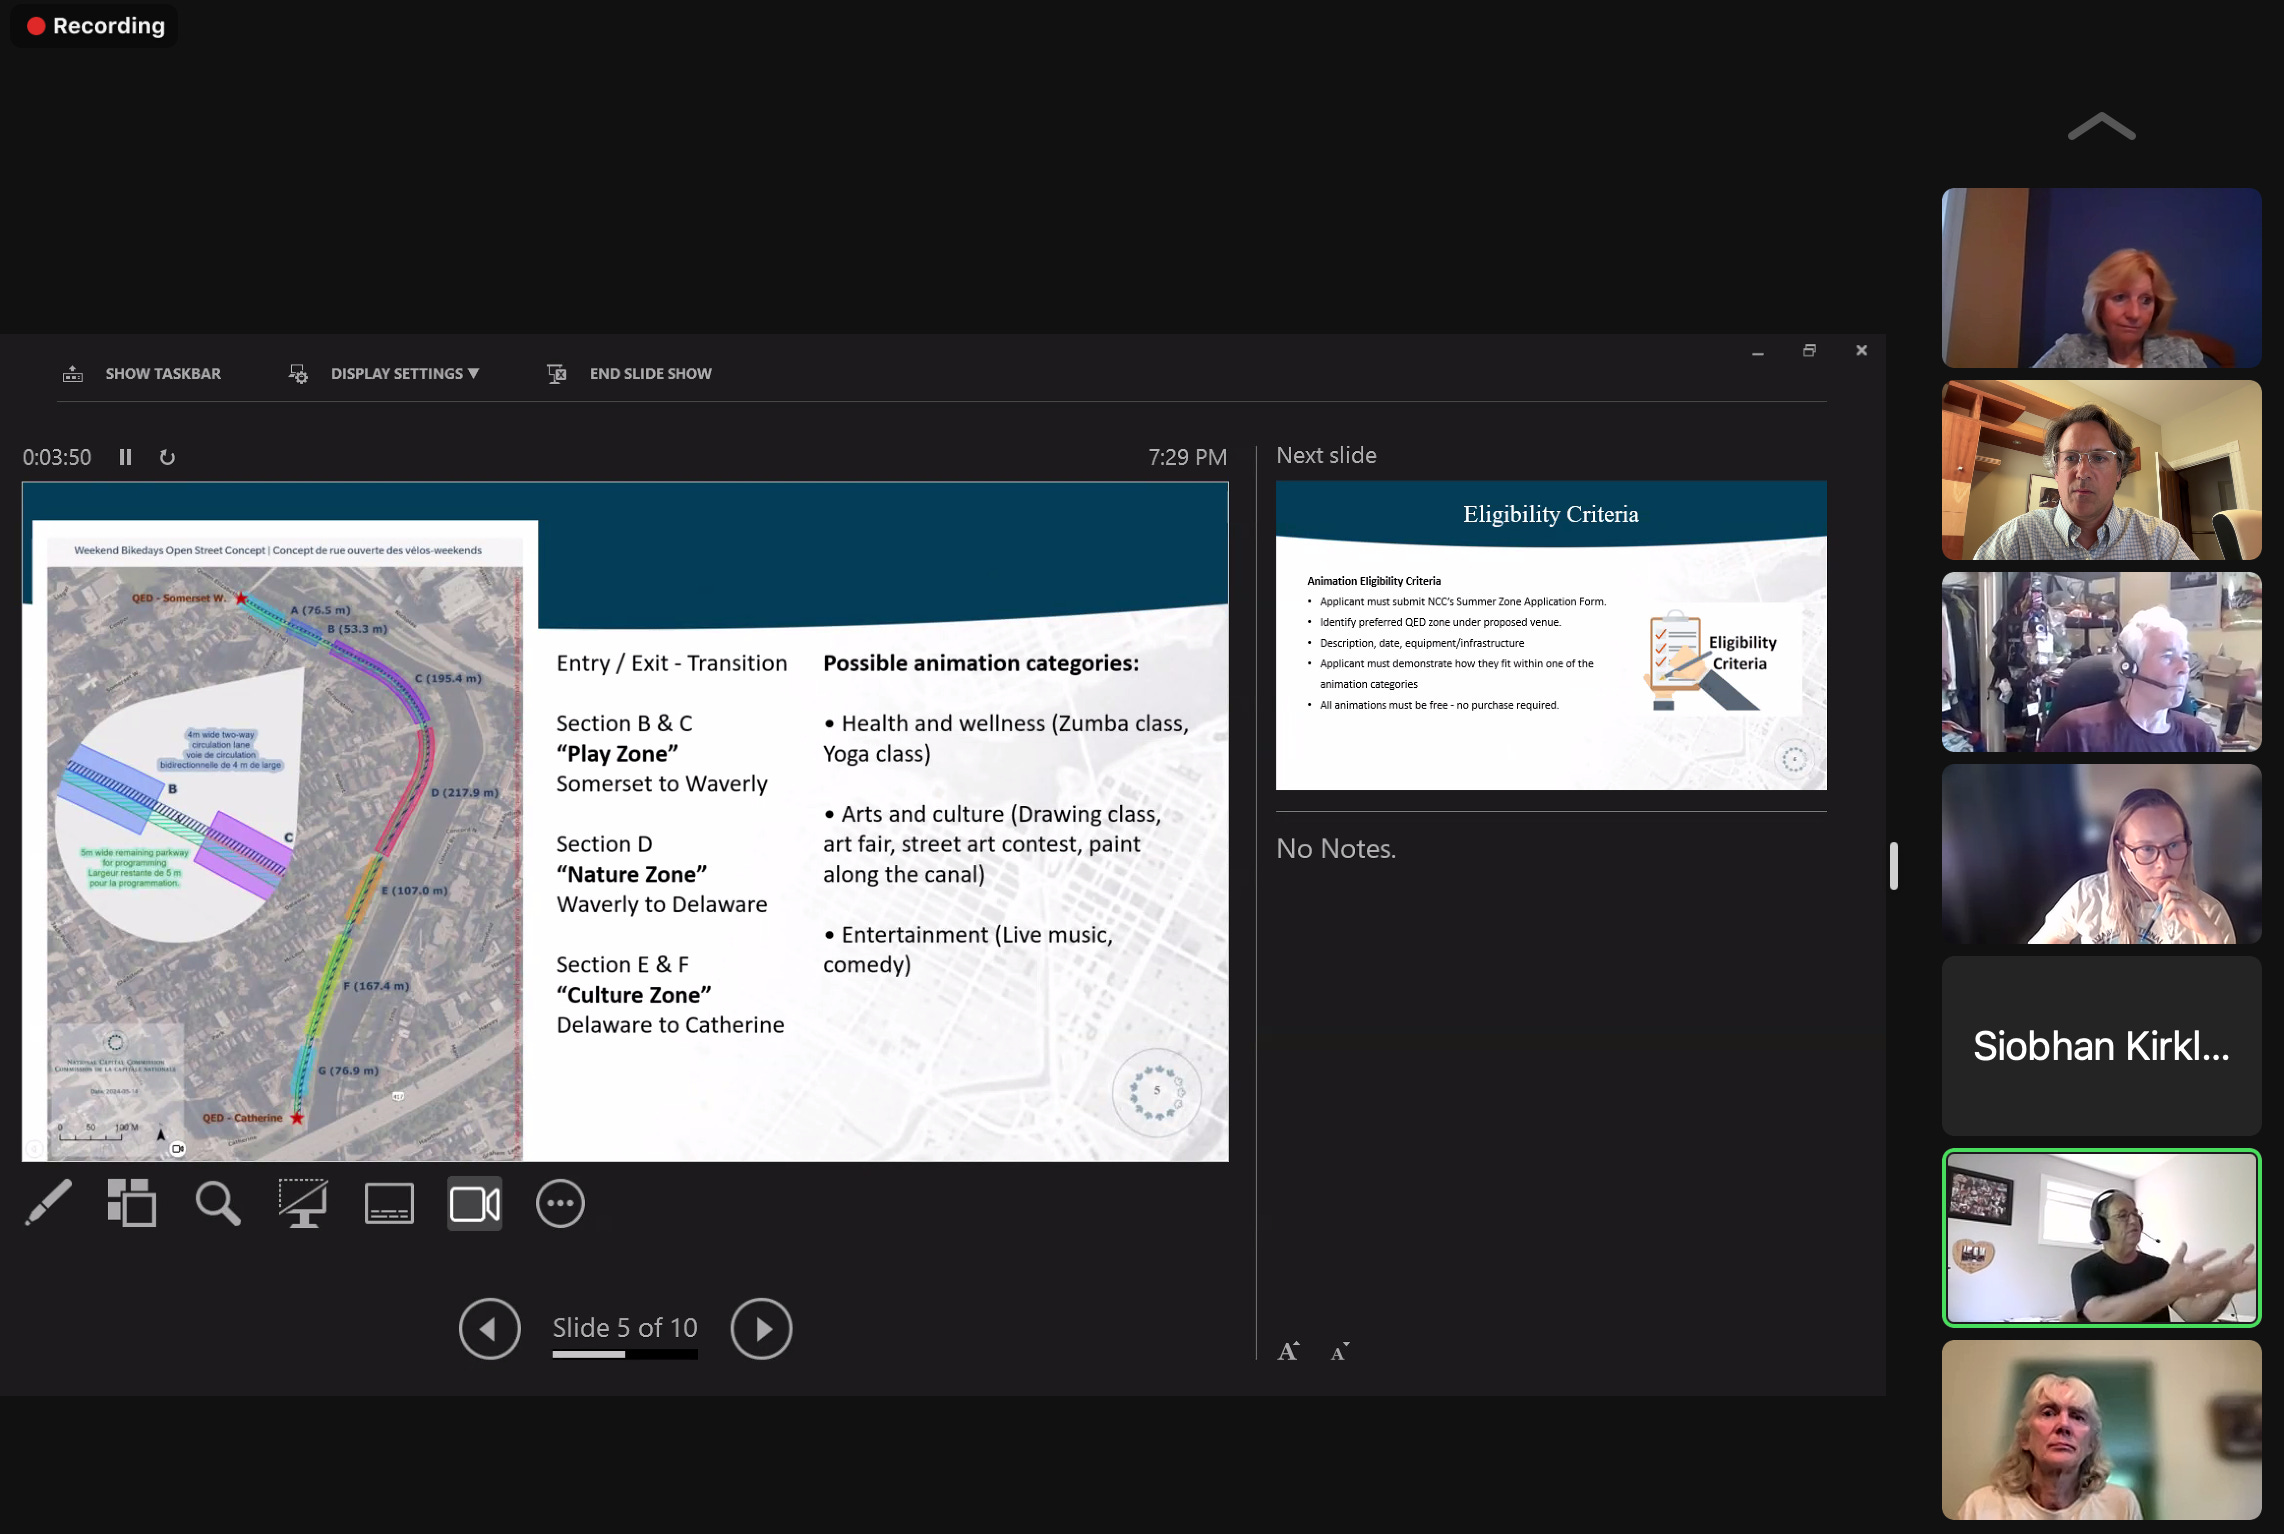Click Show Taskbar

[162, 373]
